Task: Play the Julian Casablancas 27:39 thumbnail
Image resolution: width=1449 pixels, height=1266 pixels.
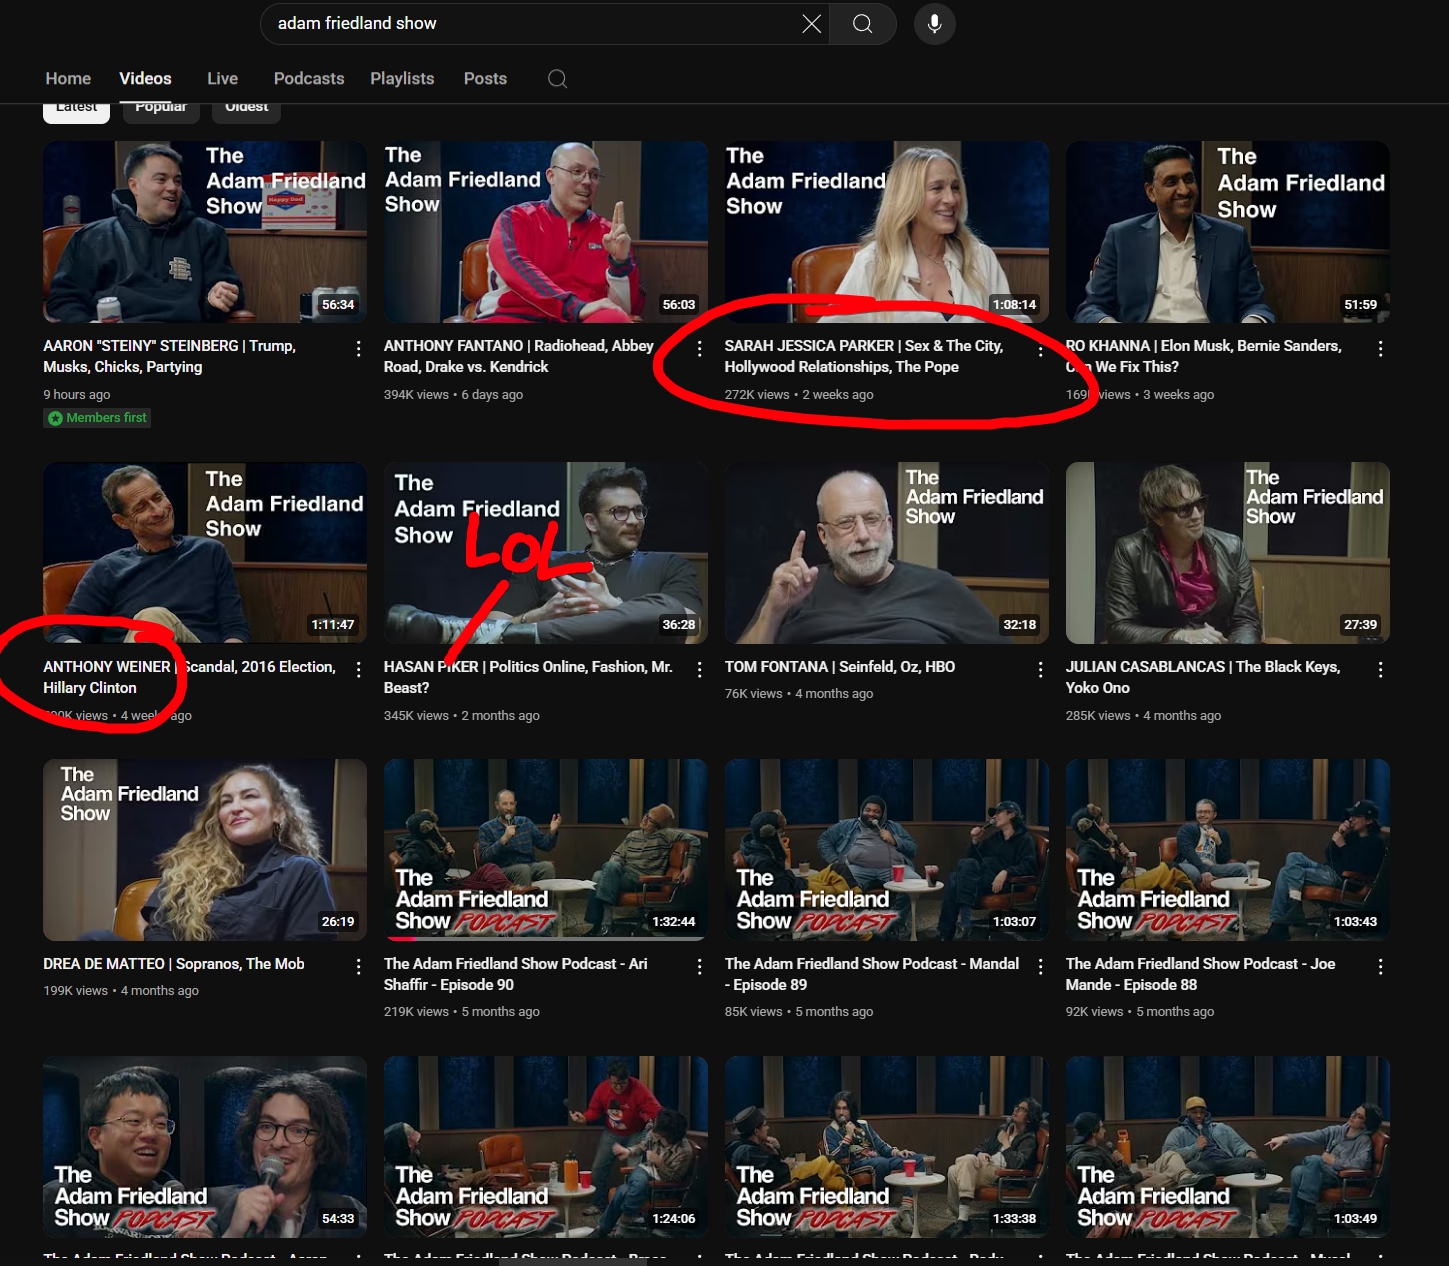Action: point(1228,552)
